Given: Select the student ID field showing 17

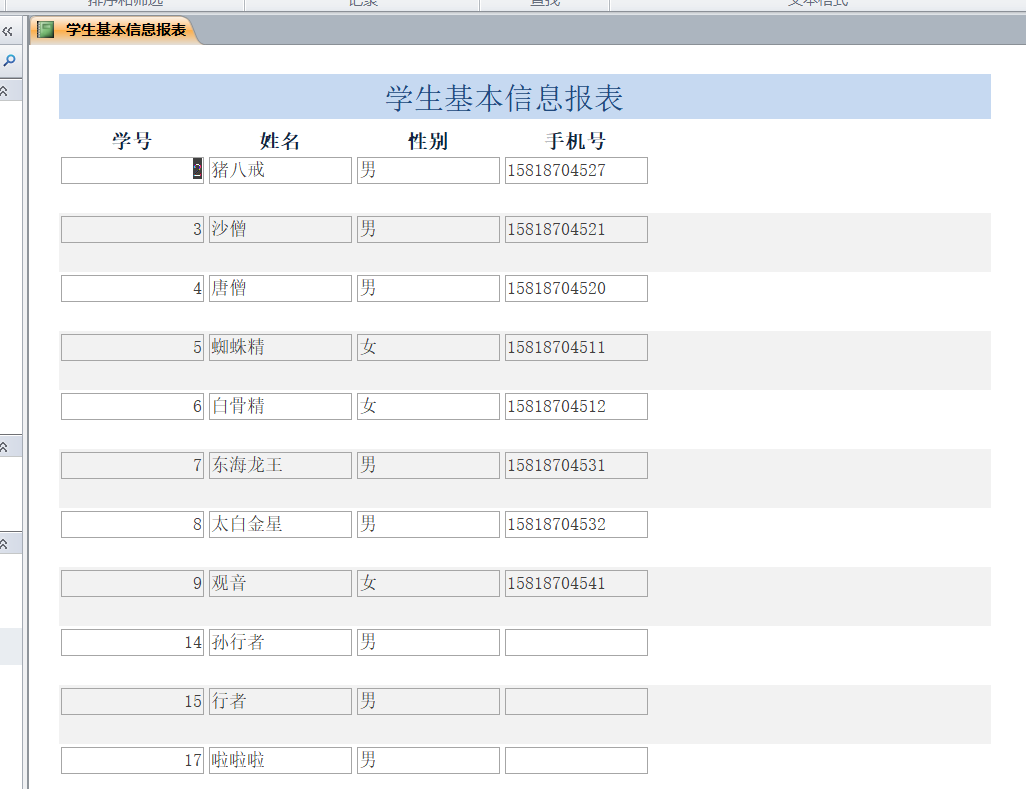Looking at the screenshot, I should [x=132, y=760].
